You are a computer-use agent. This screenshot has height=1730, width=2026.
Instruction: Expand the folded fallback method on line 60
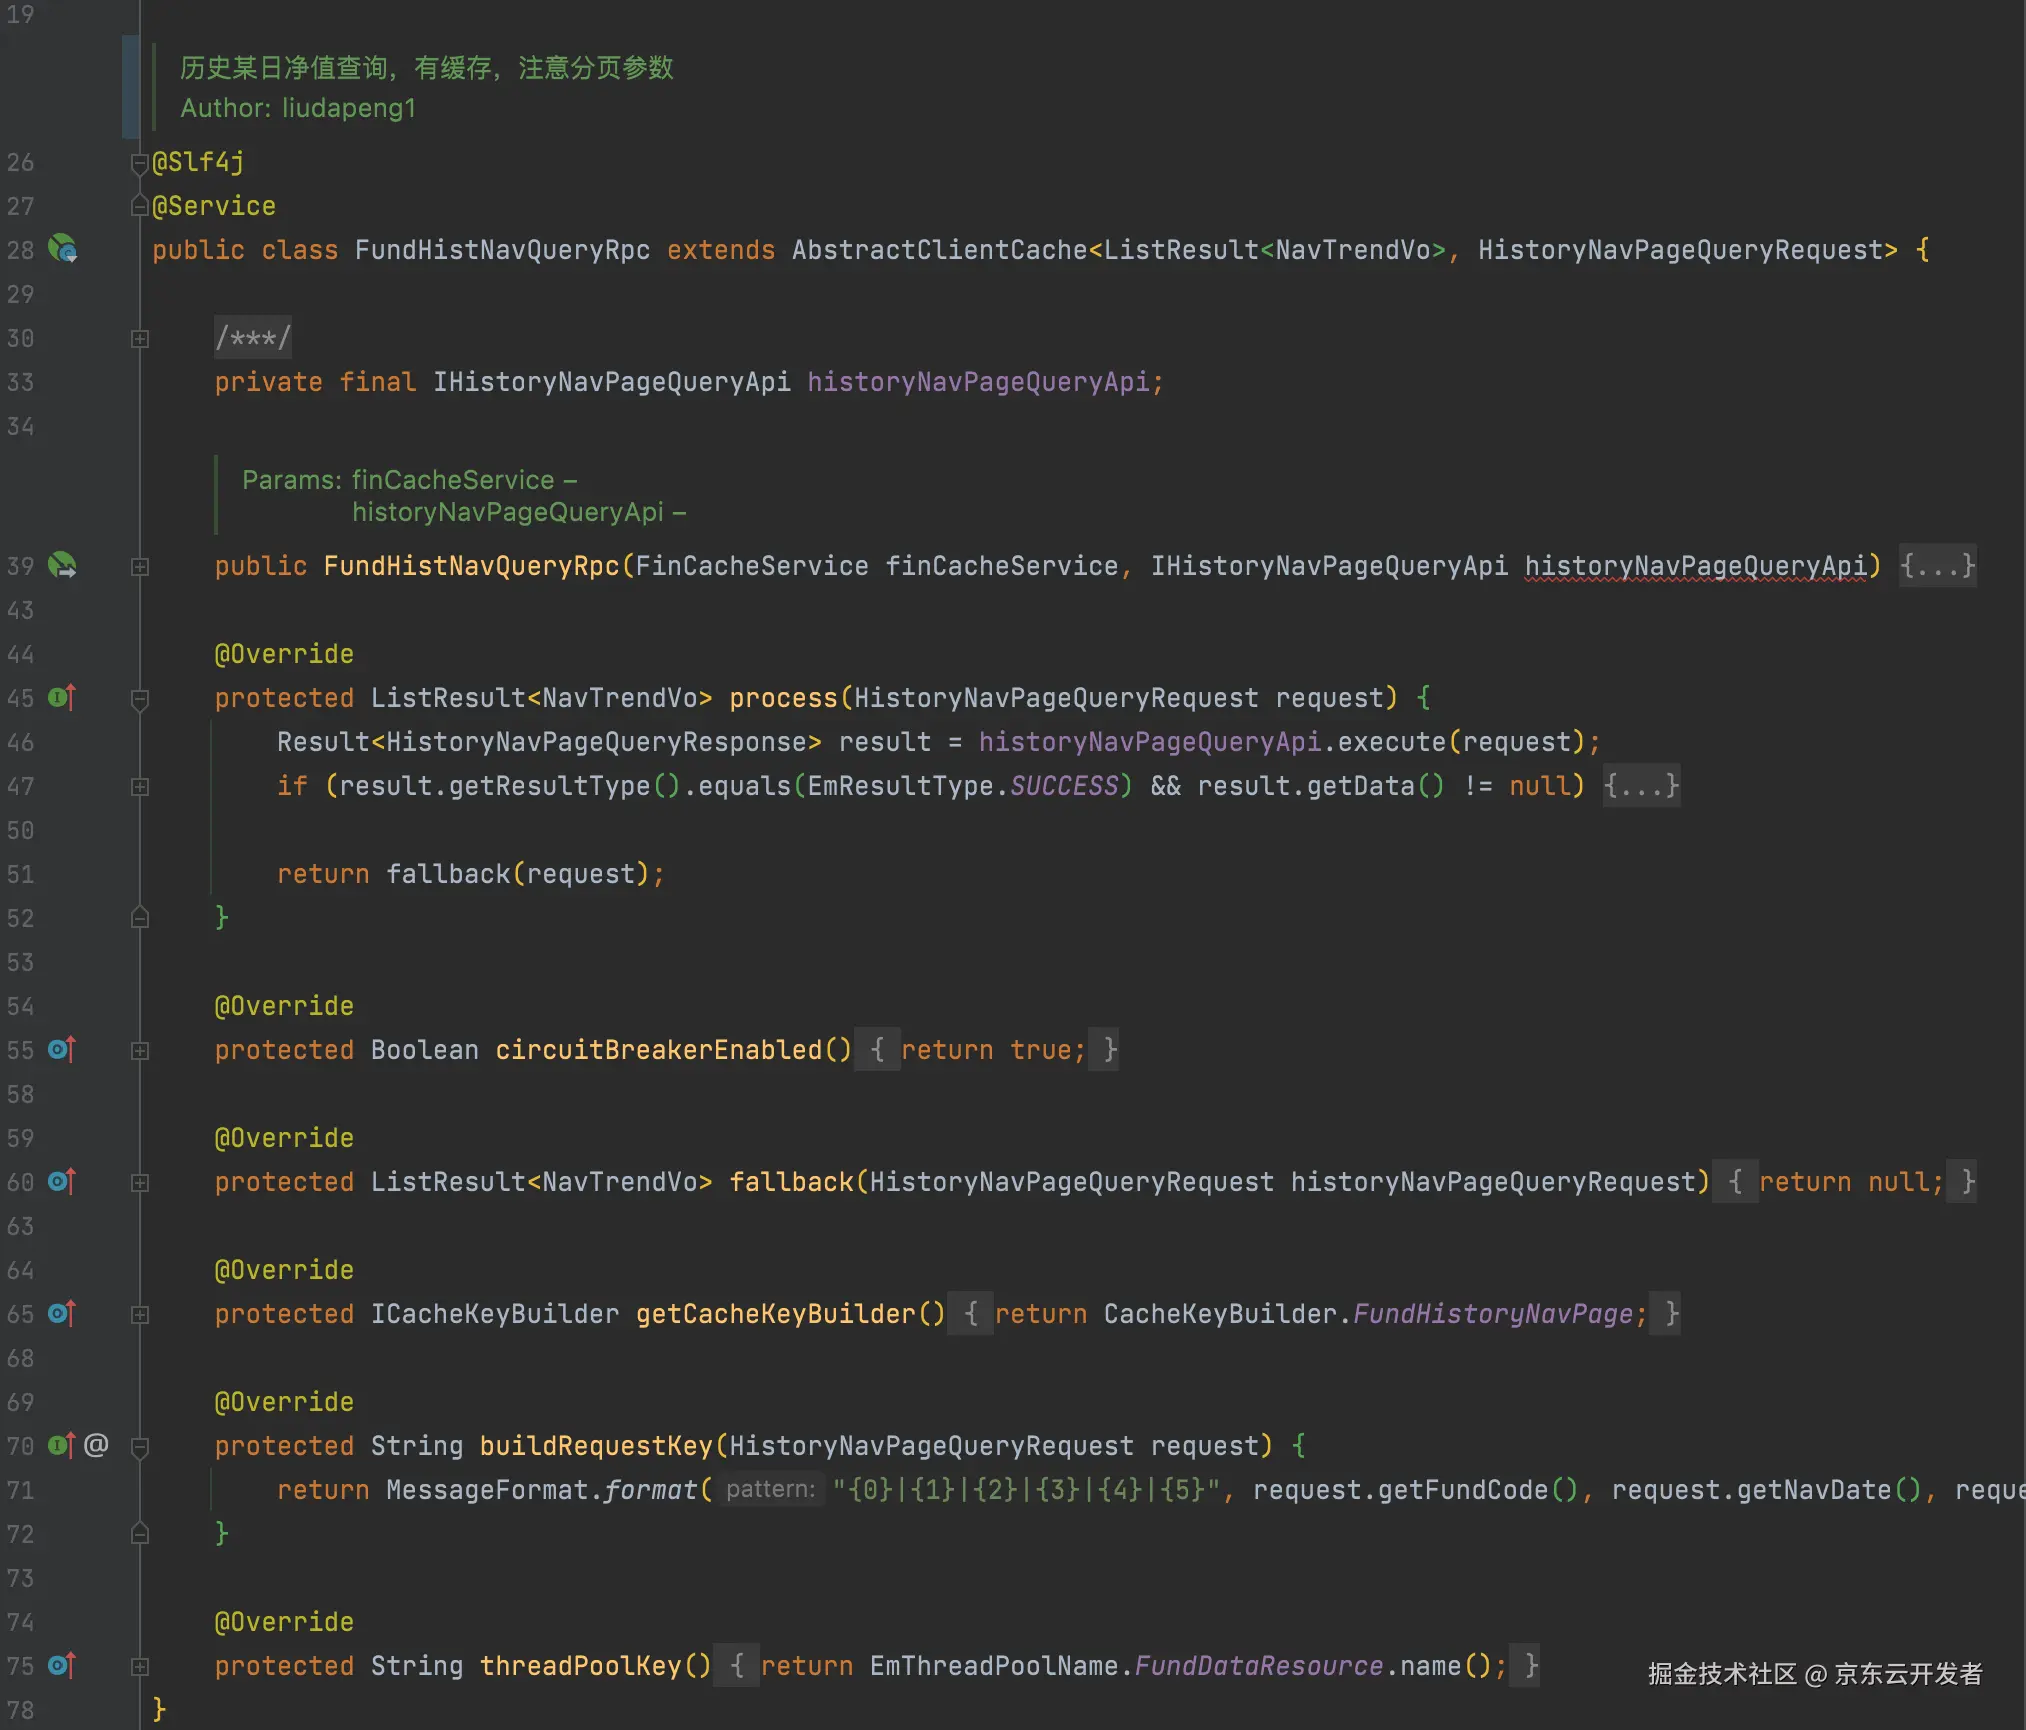(140, 1183)
